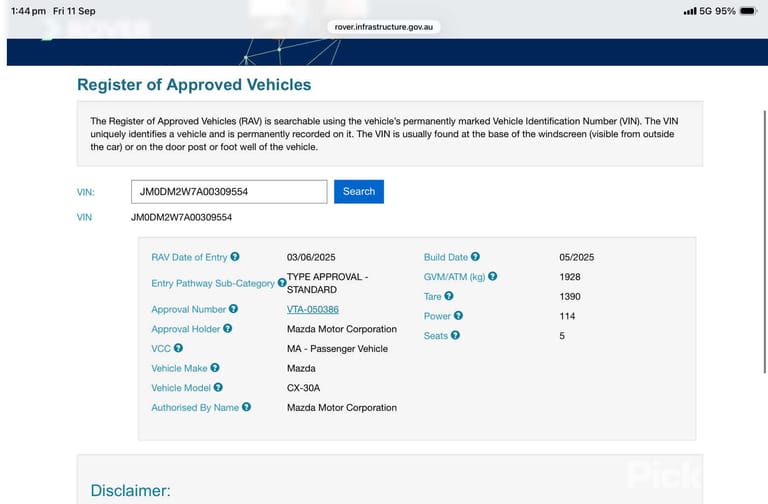This screenshot has width=768, height=504.
Task: Open help icon beside Authorised By Name
Action: click(246, 407)
